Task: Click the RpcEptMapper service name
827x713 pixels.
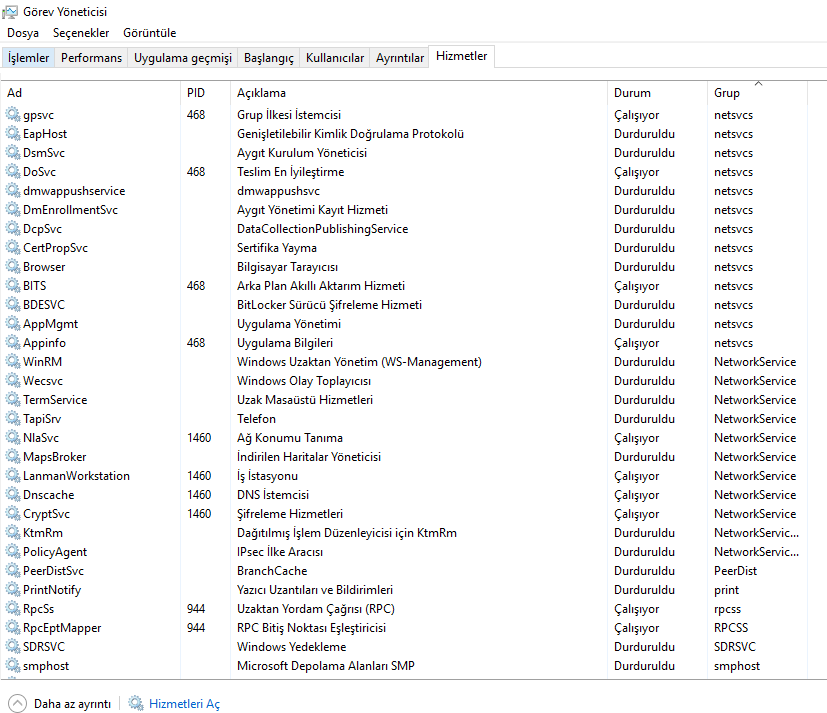Action: click(x=62, y=628)
